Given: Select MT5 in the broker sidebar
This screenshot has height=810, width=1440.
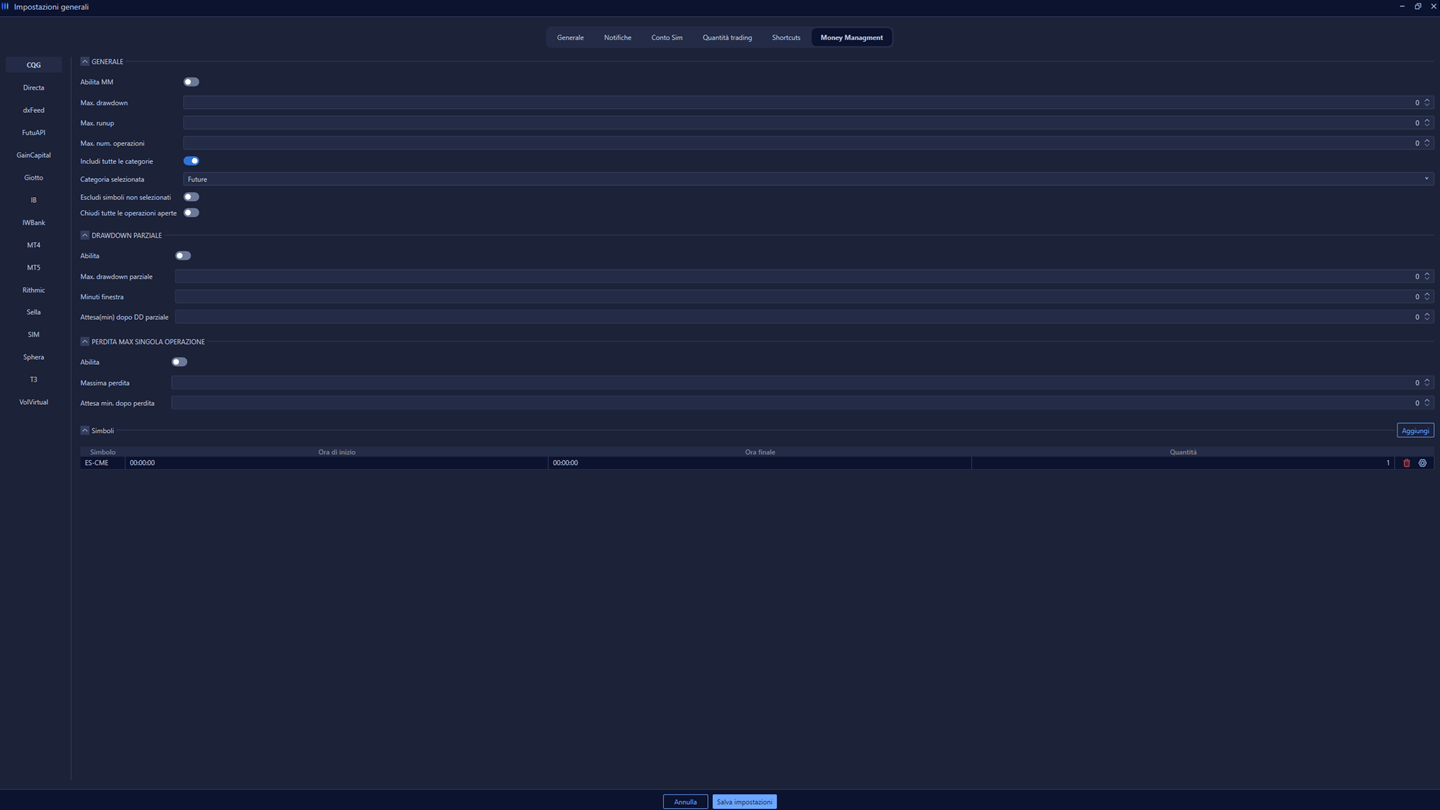Looking at the screenshot, I should click(x=33, y=267).
